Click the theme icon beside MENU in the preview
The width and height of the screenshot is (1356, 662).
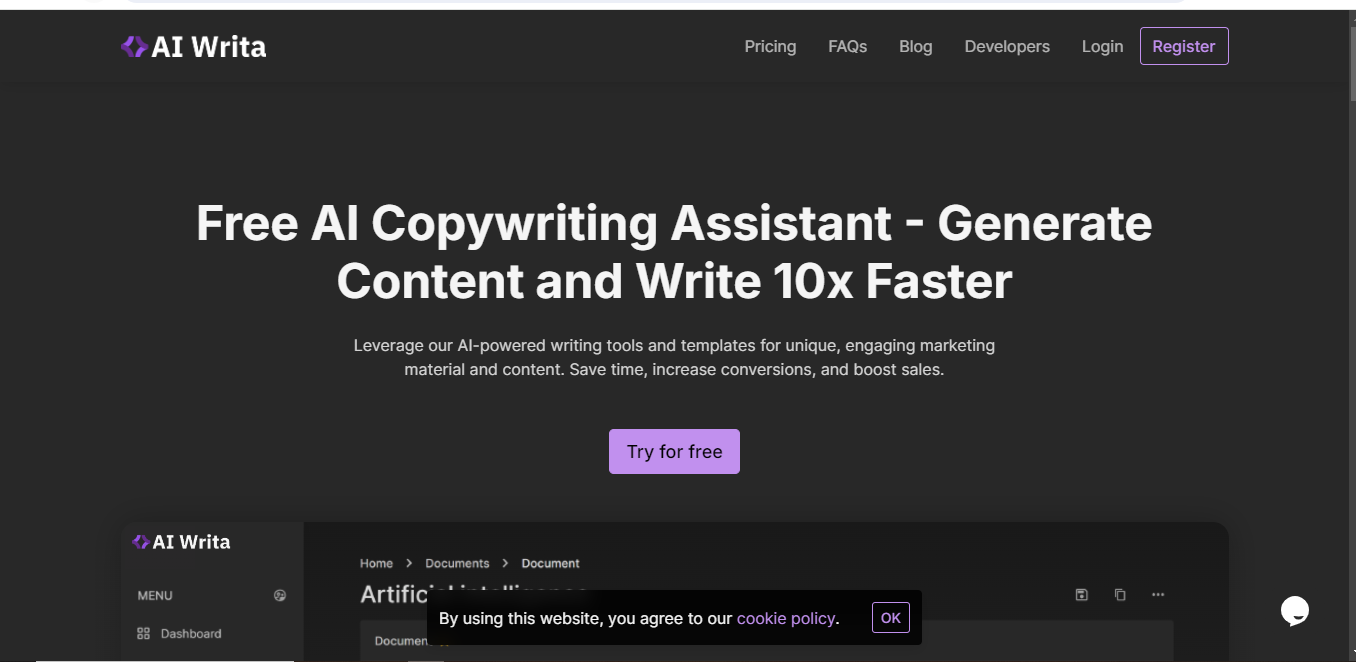click(280, 595)
